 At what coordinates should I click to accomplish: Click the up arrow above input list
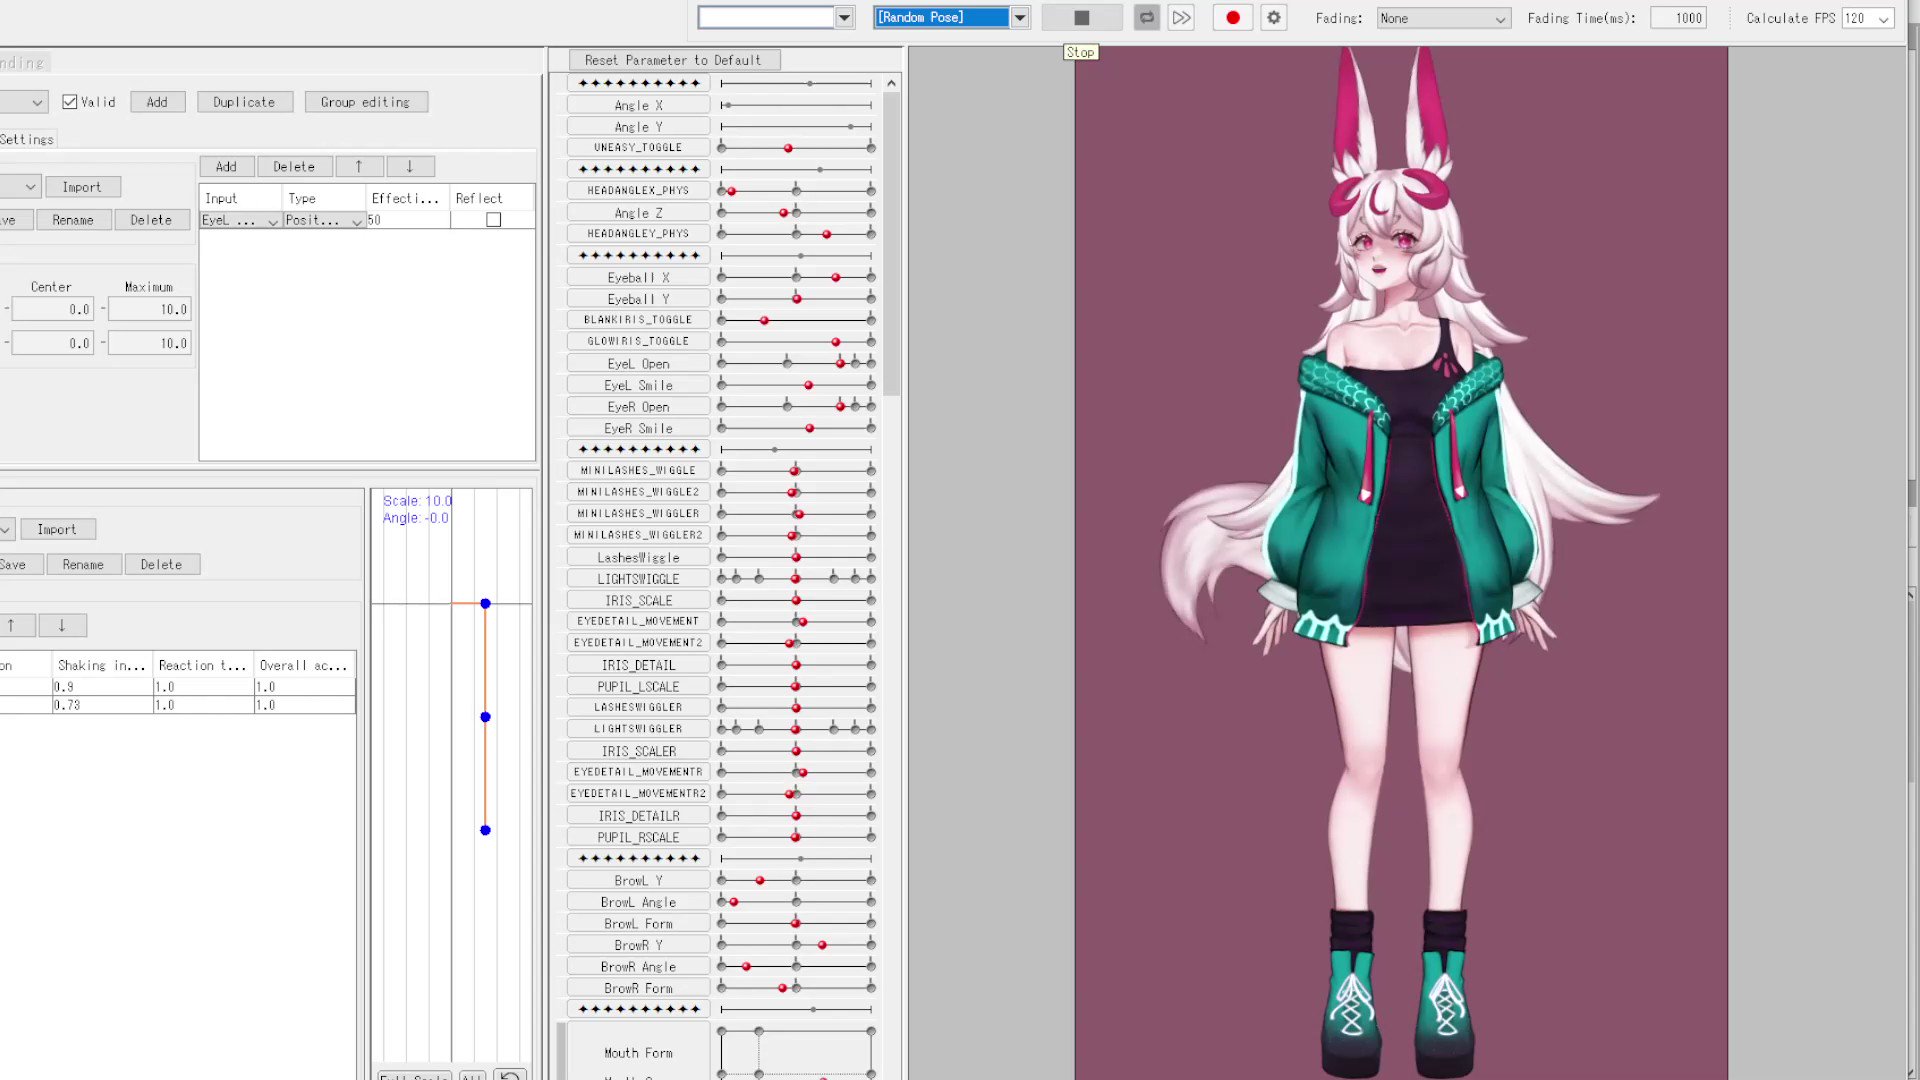point(359,167)
